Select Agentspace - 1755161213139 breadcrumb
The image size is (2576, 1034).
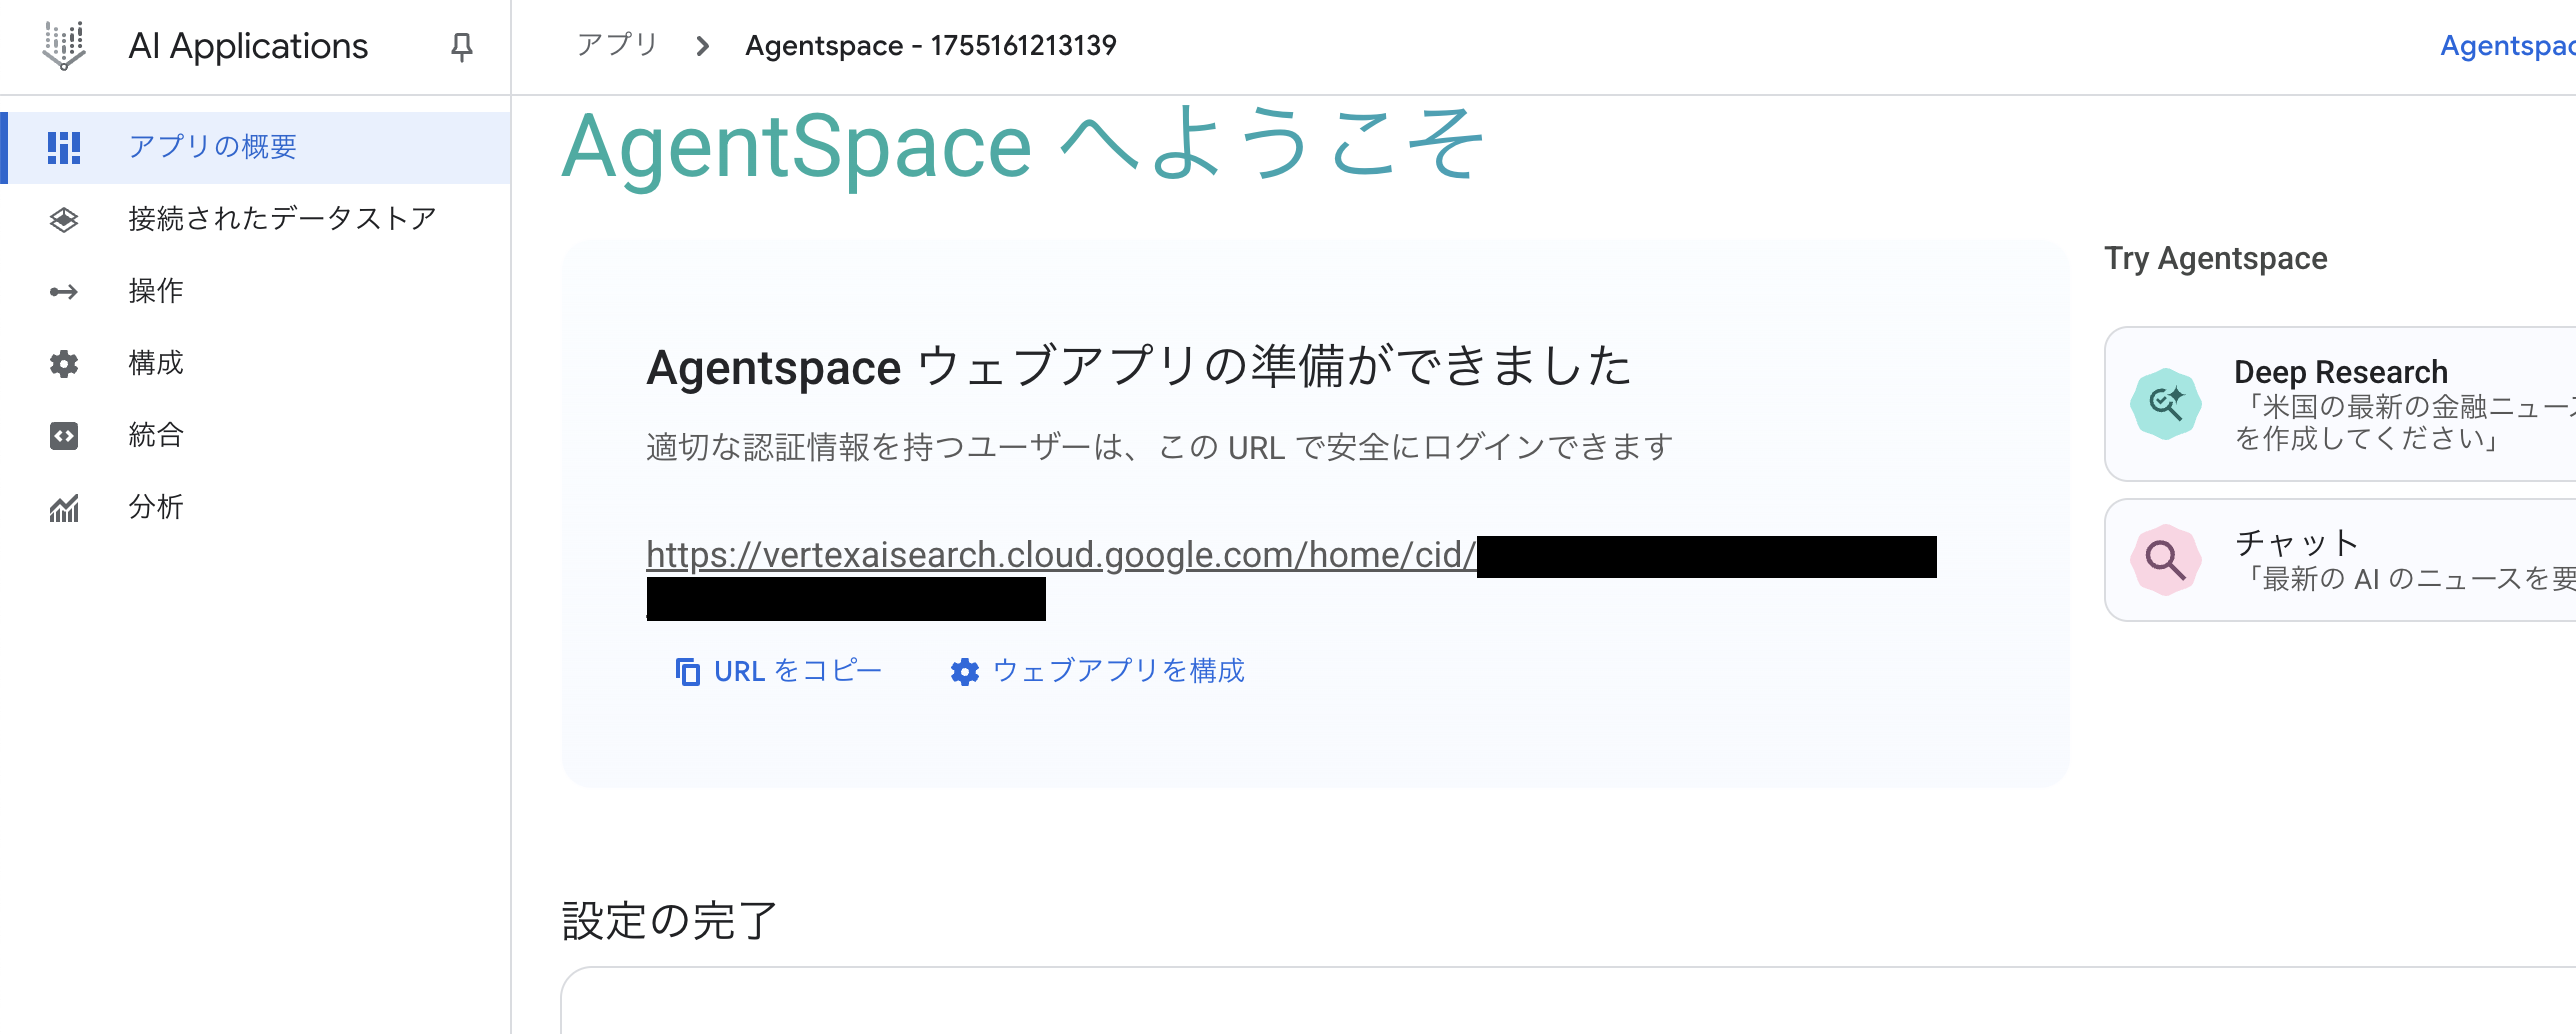pos(930,45)
